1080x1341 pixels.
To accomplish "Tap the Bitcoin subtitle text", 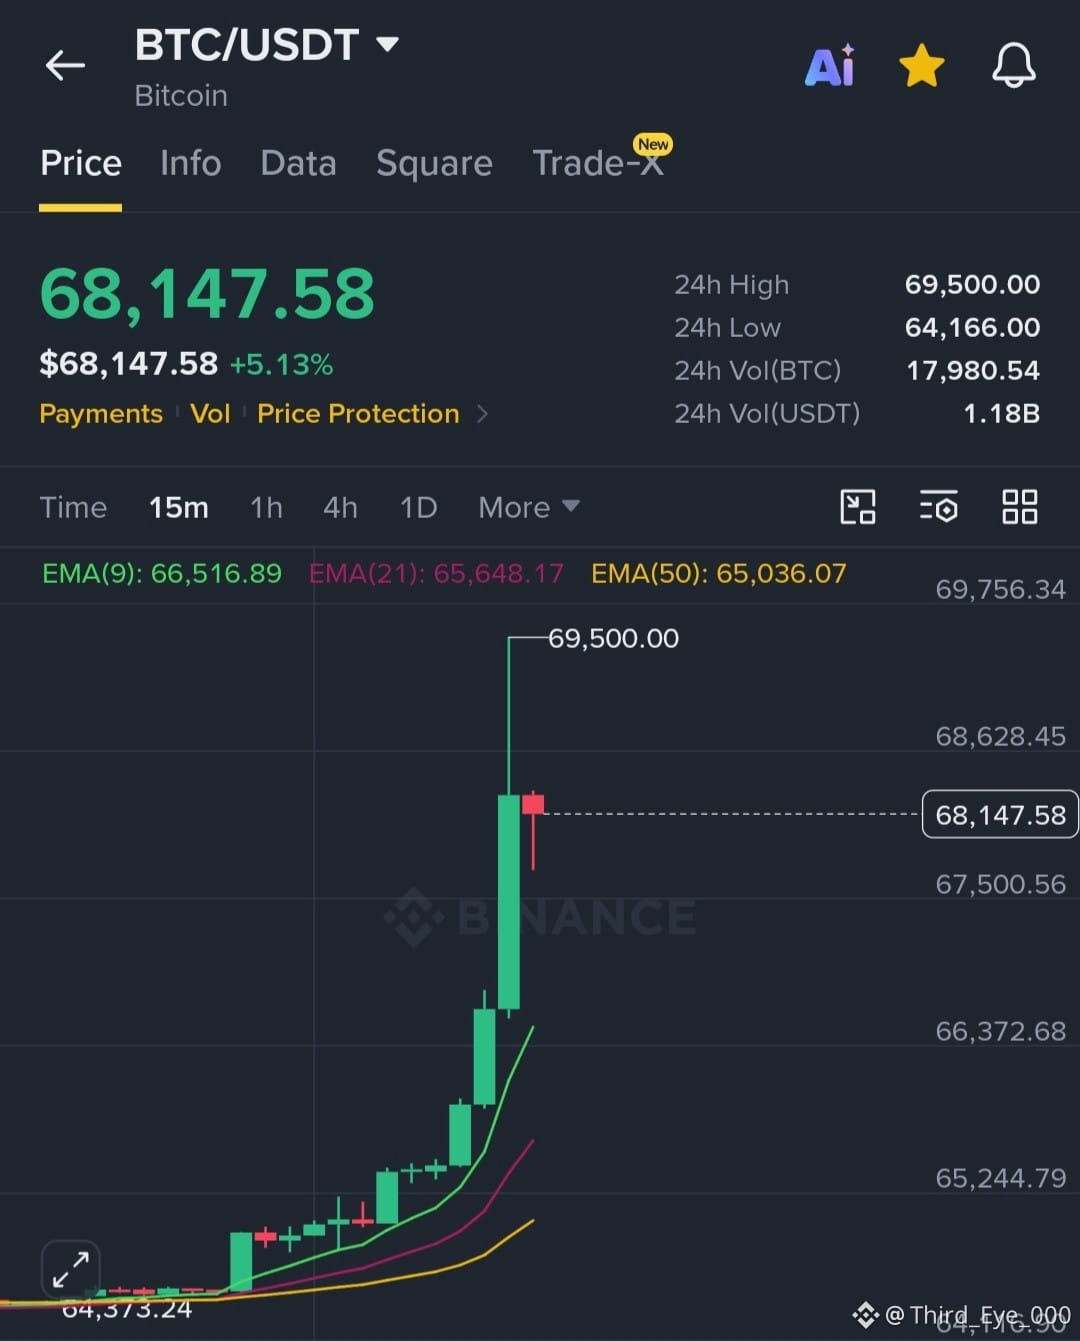I will (181, 96).
